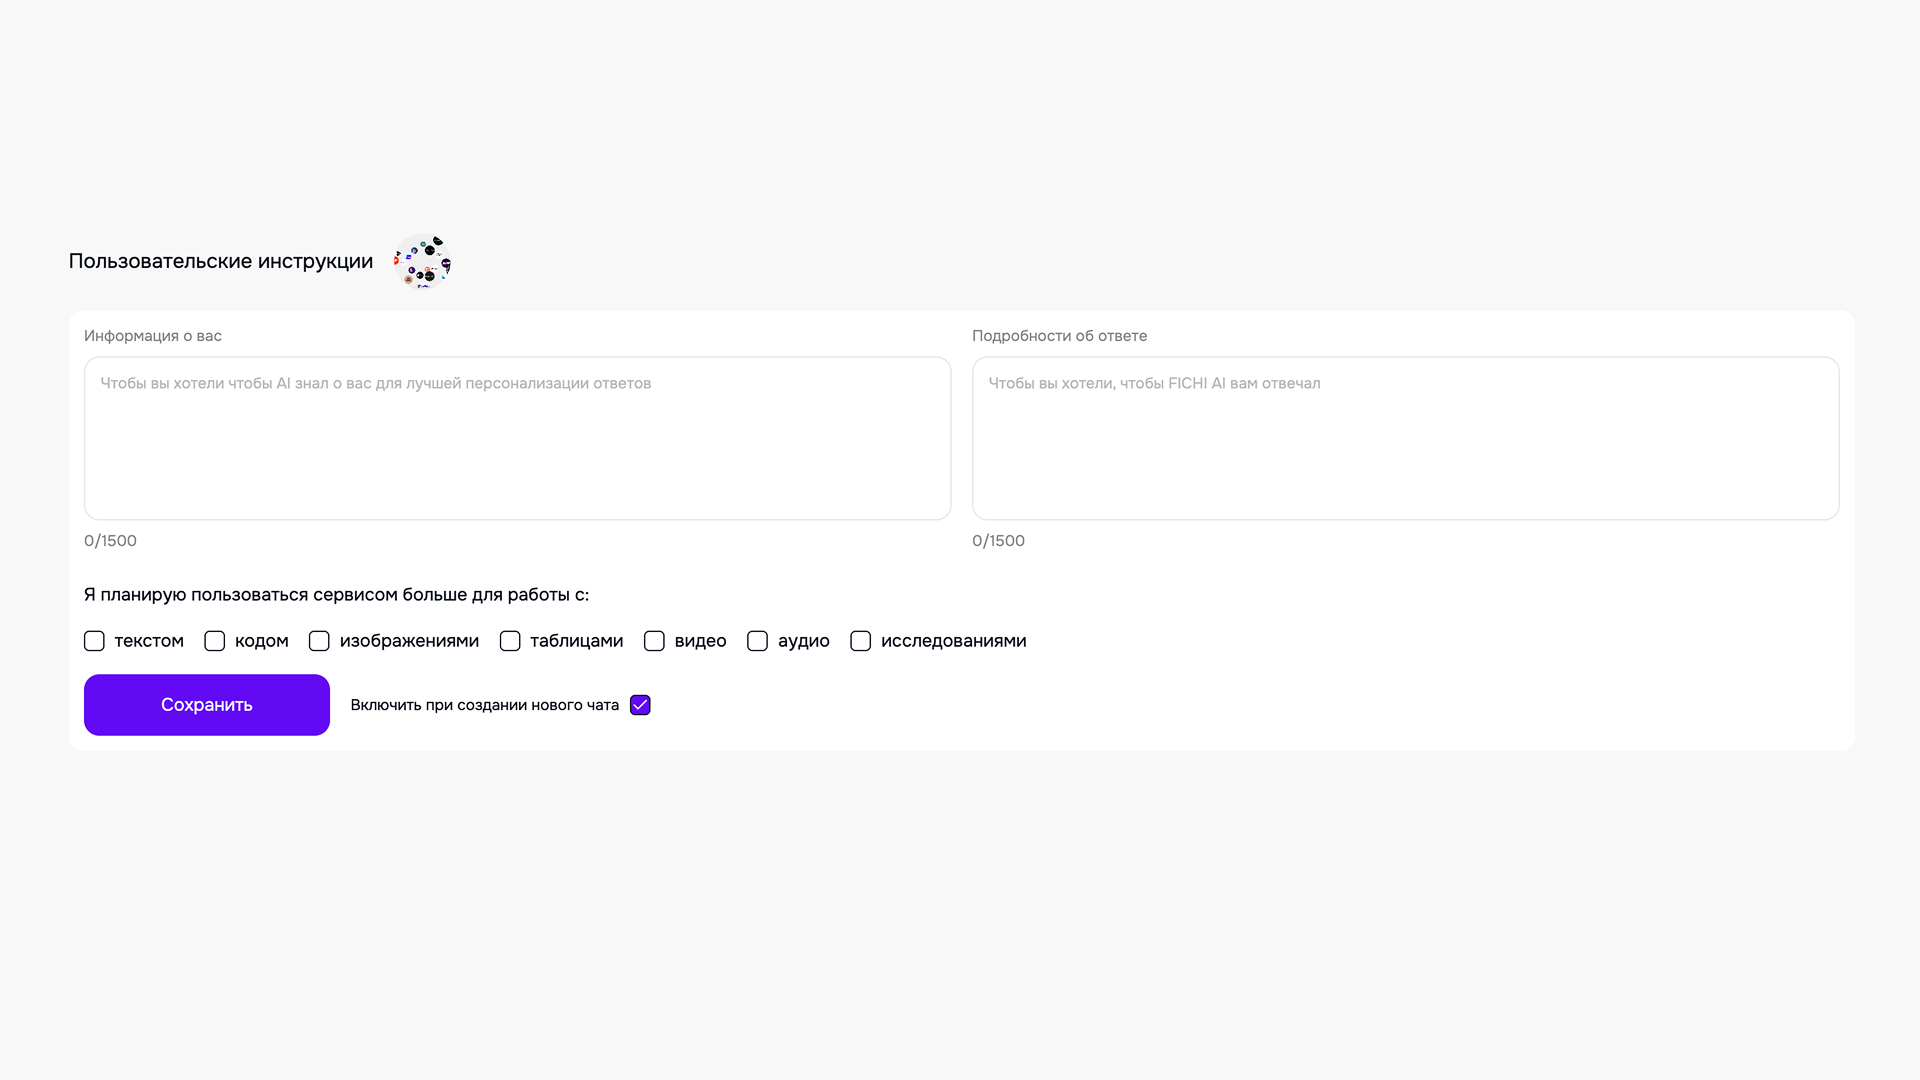This screenshot has height=1080, width=1920.
Task: Click the AI models logo cluster icon
Action: tap(422, 261)
